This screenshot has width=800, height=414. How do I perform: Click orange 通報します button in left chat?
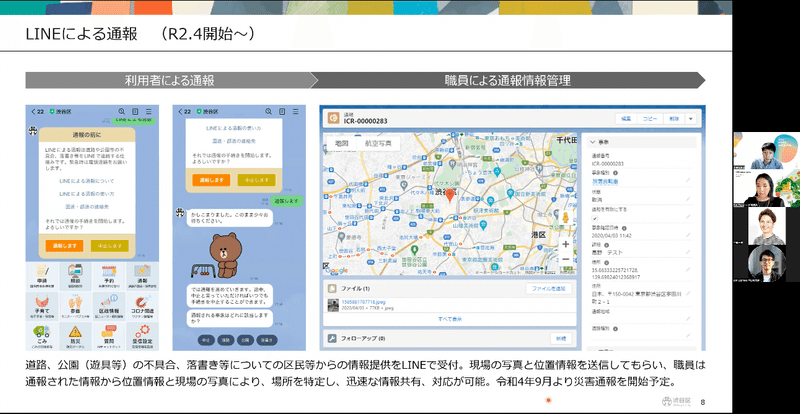64,246
